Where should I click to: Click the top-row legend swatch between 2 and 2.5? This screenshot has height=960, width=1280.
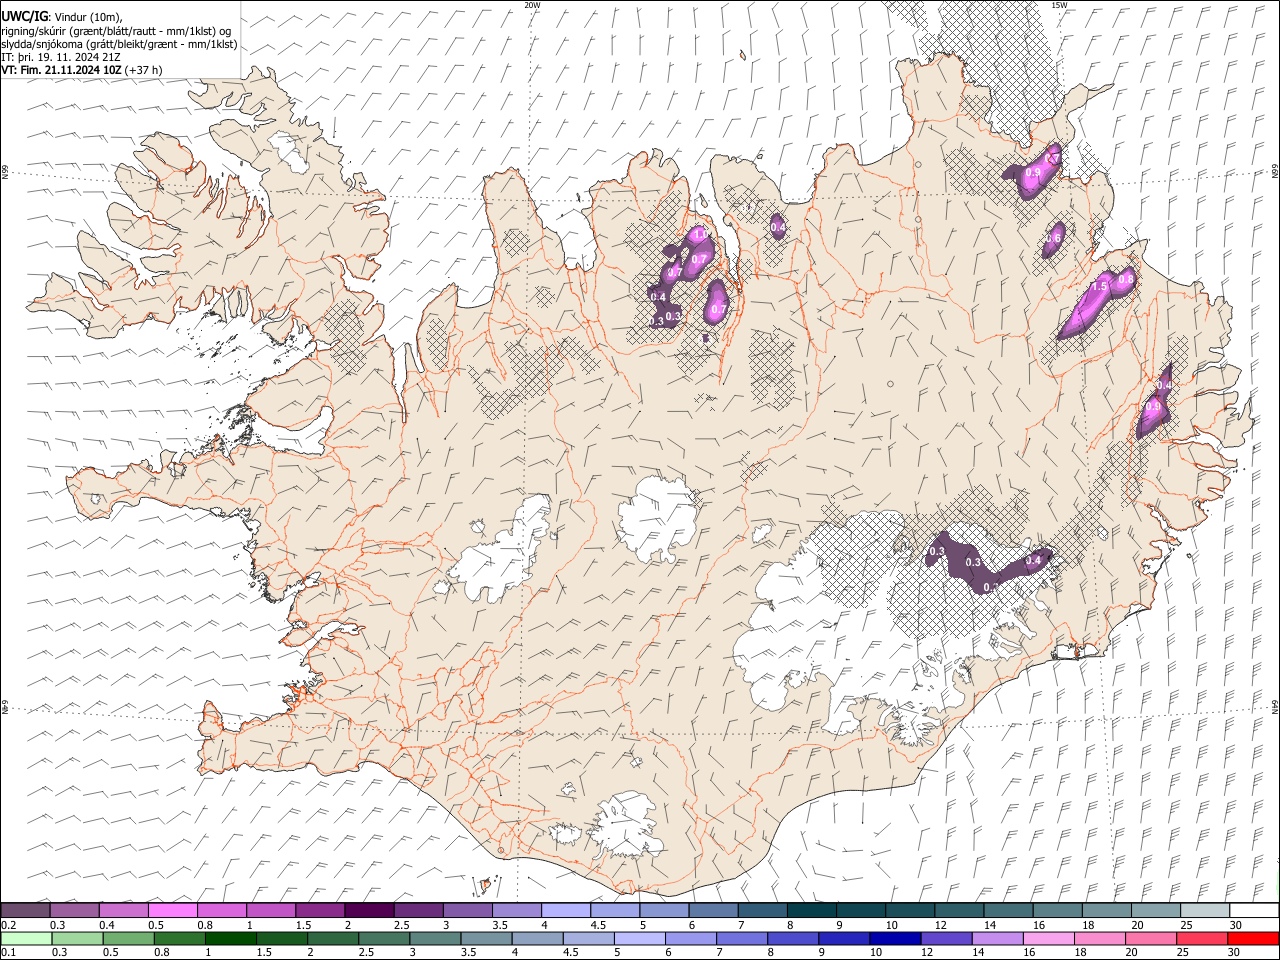point(369,910)
